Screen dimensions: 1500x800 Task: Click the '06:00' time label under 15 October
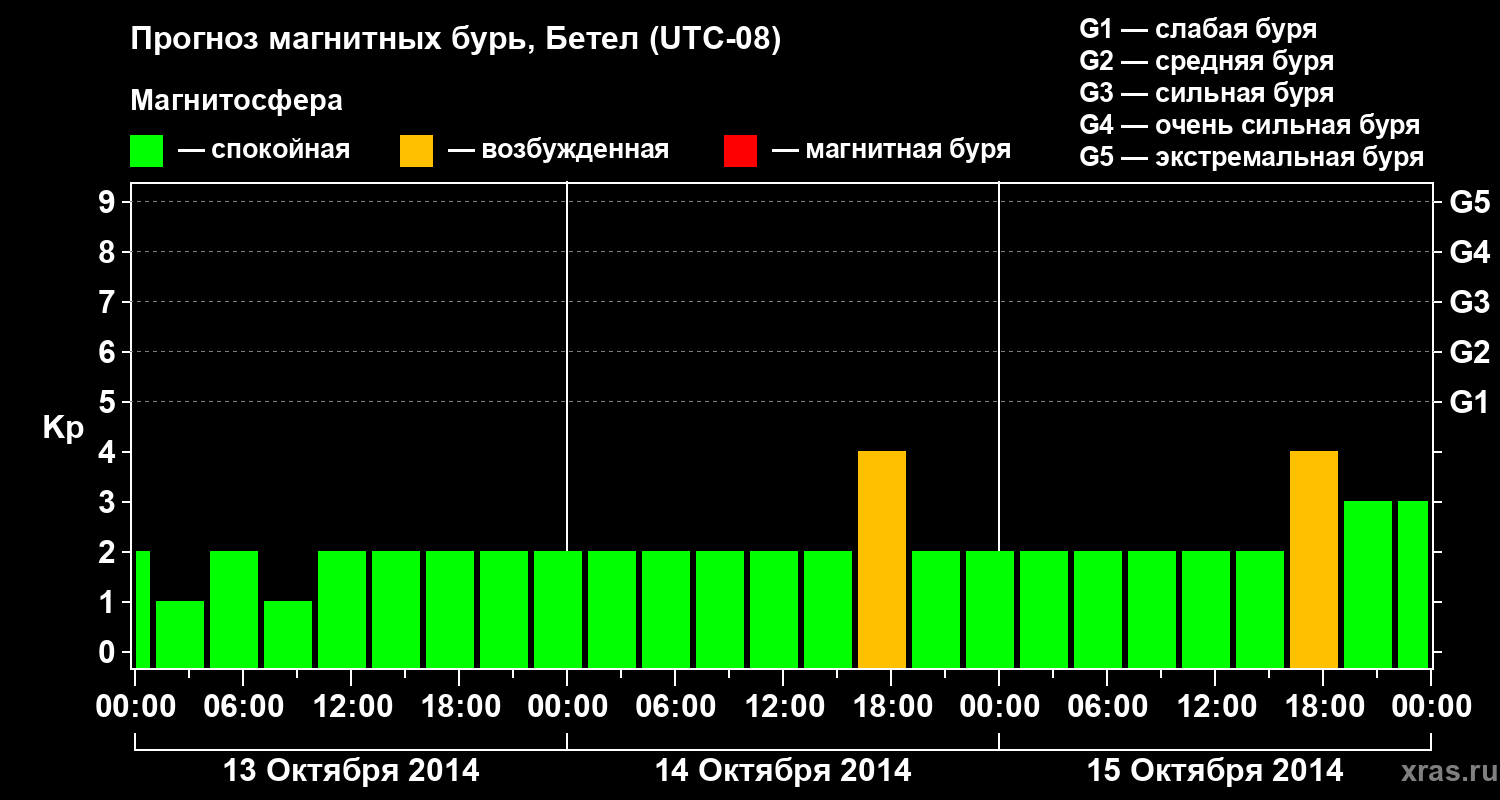pyautogui.click(x=1107, y=706)
